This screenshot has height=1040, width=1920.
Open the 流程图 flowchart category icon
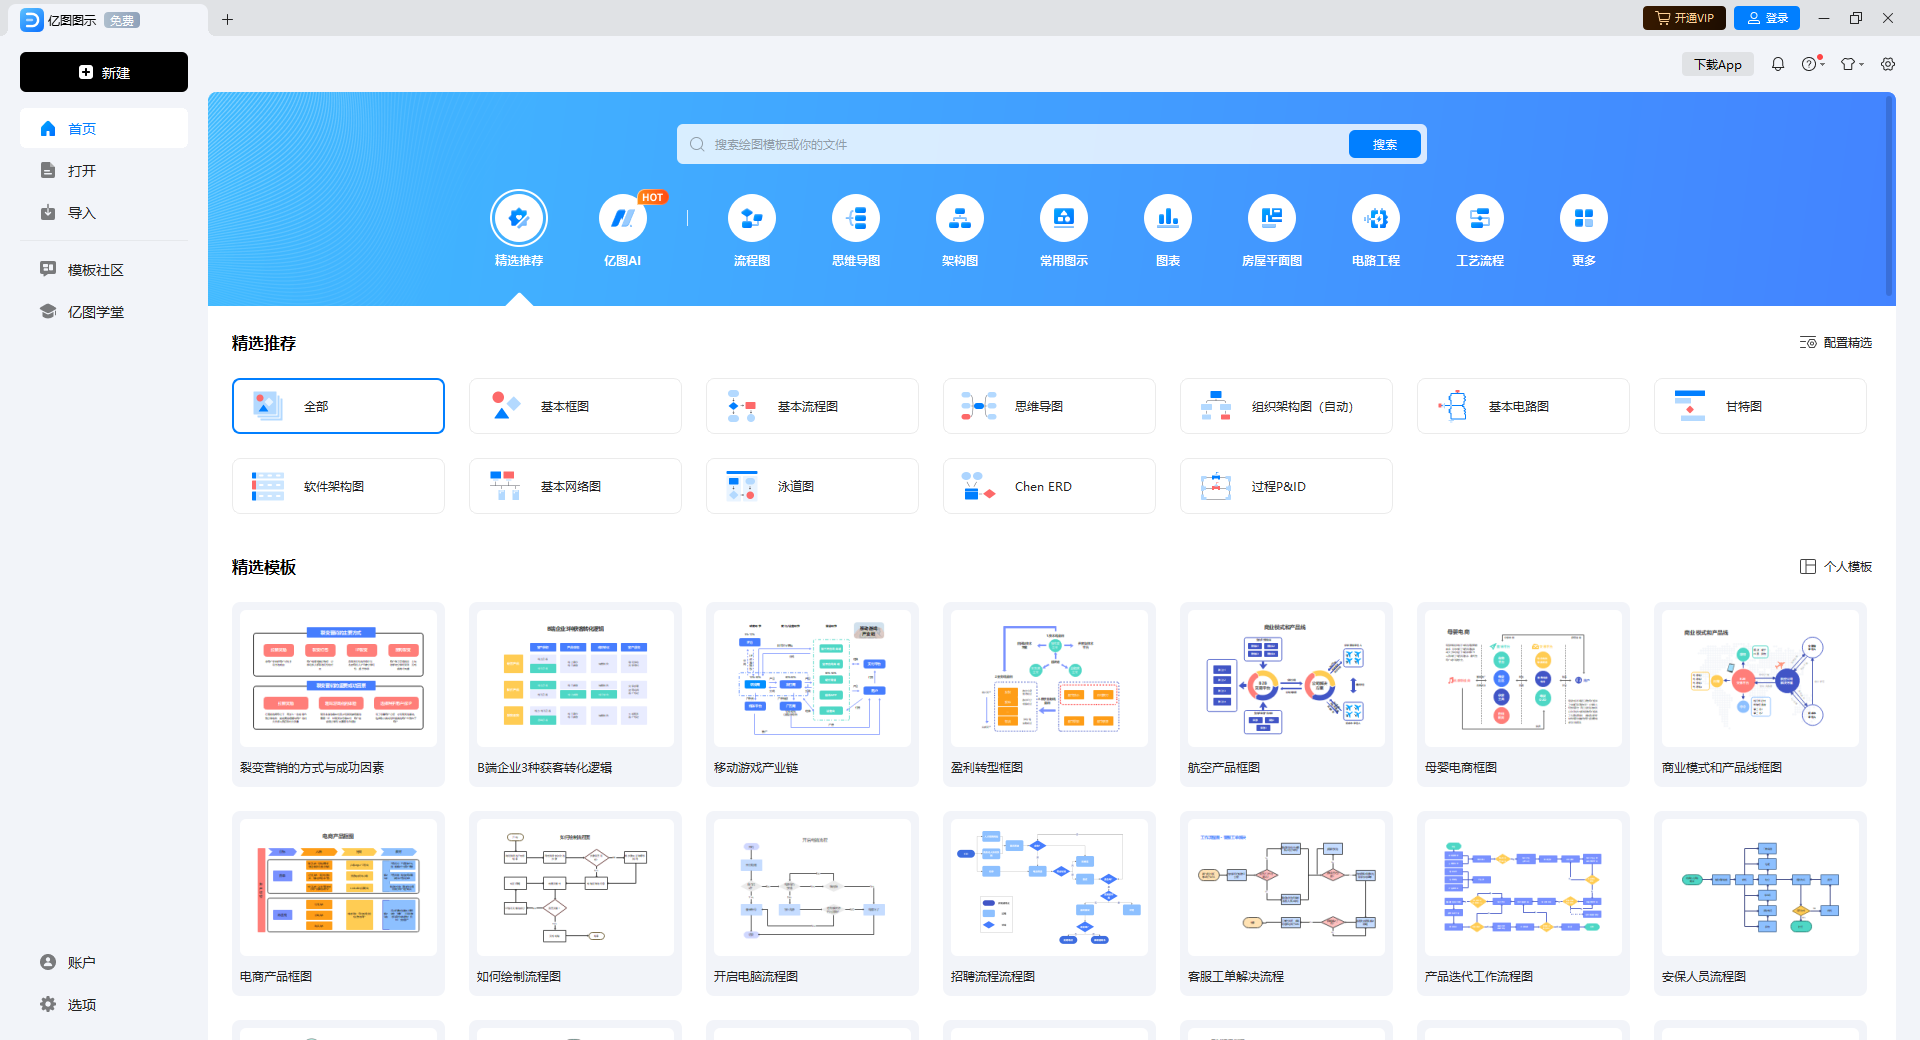pos(751,219)
